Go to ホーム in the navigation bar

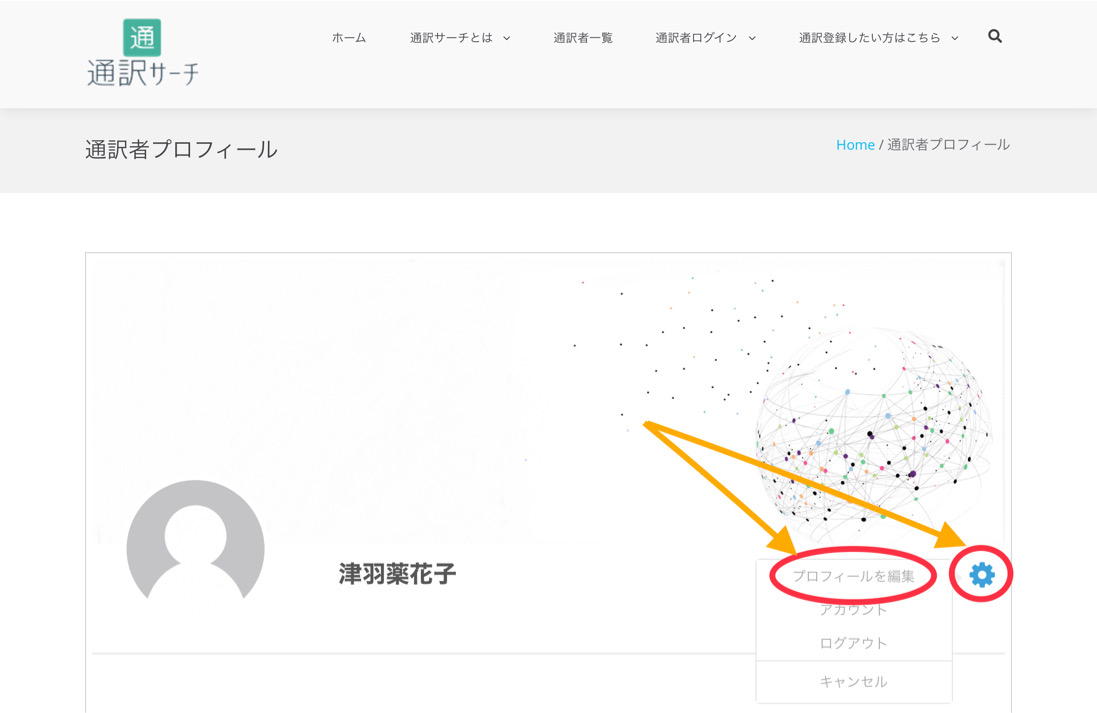[x=349, y=38]
